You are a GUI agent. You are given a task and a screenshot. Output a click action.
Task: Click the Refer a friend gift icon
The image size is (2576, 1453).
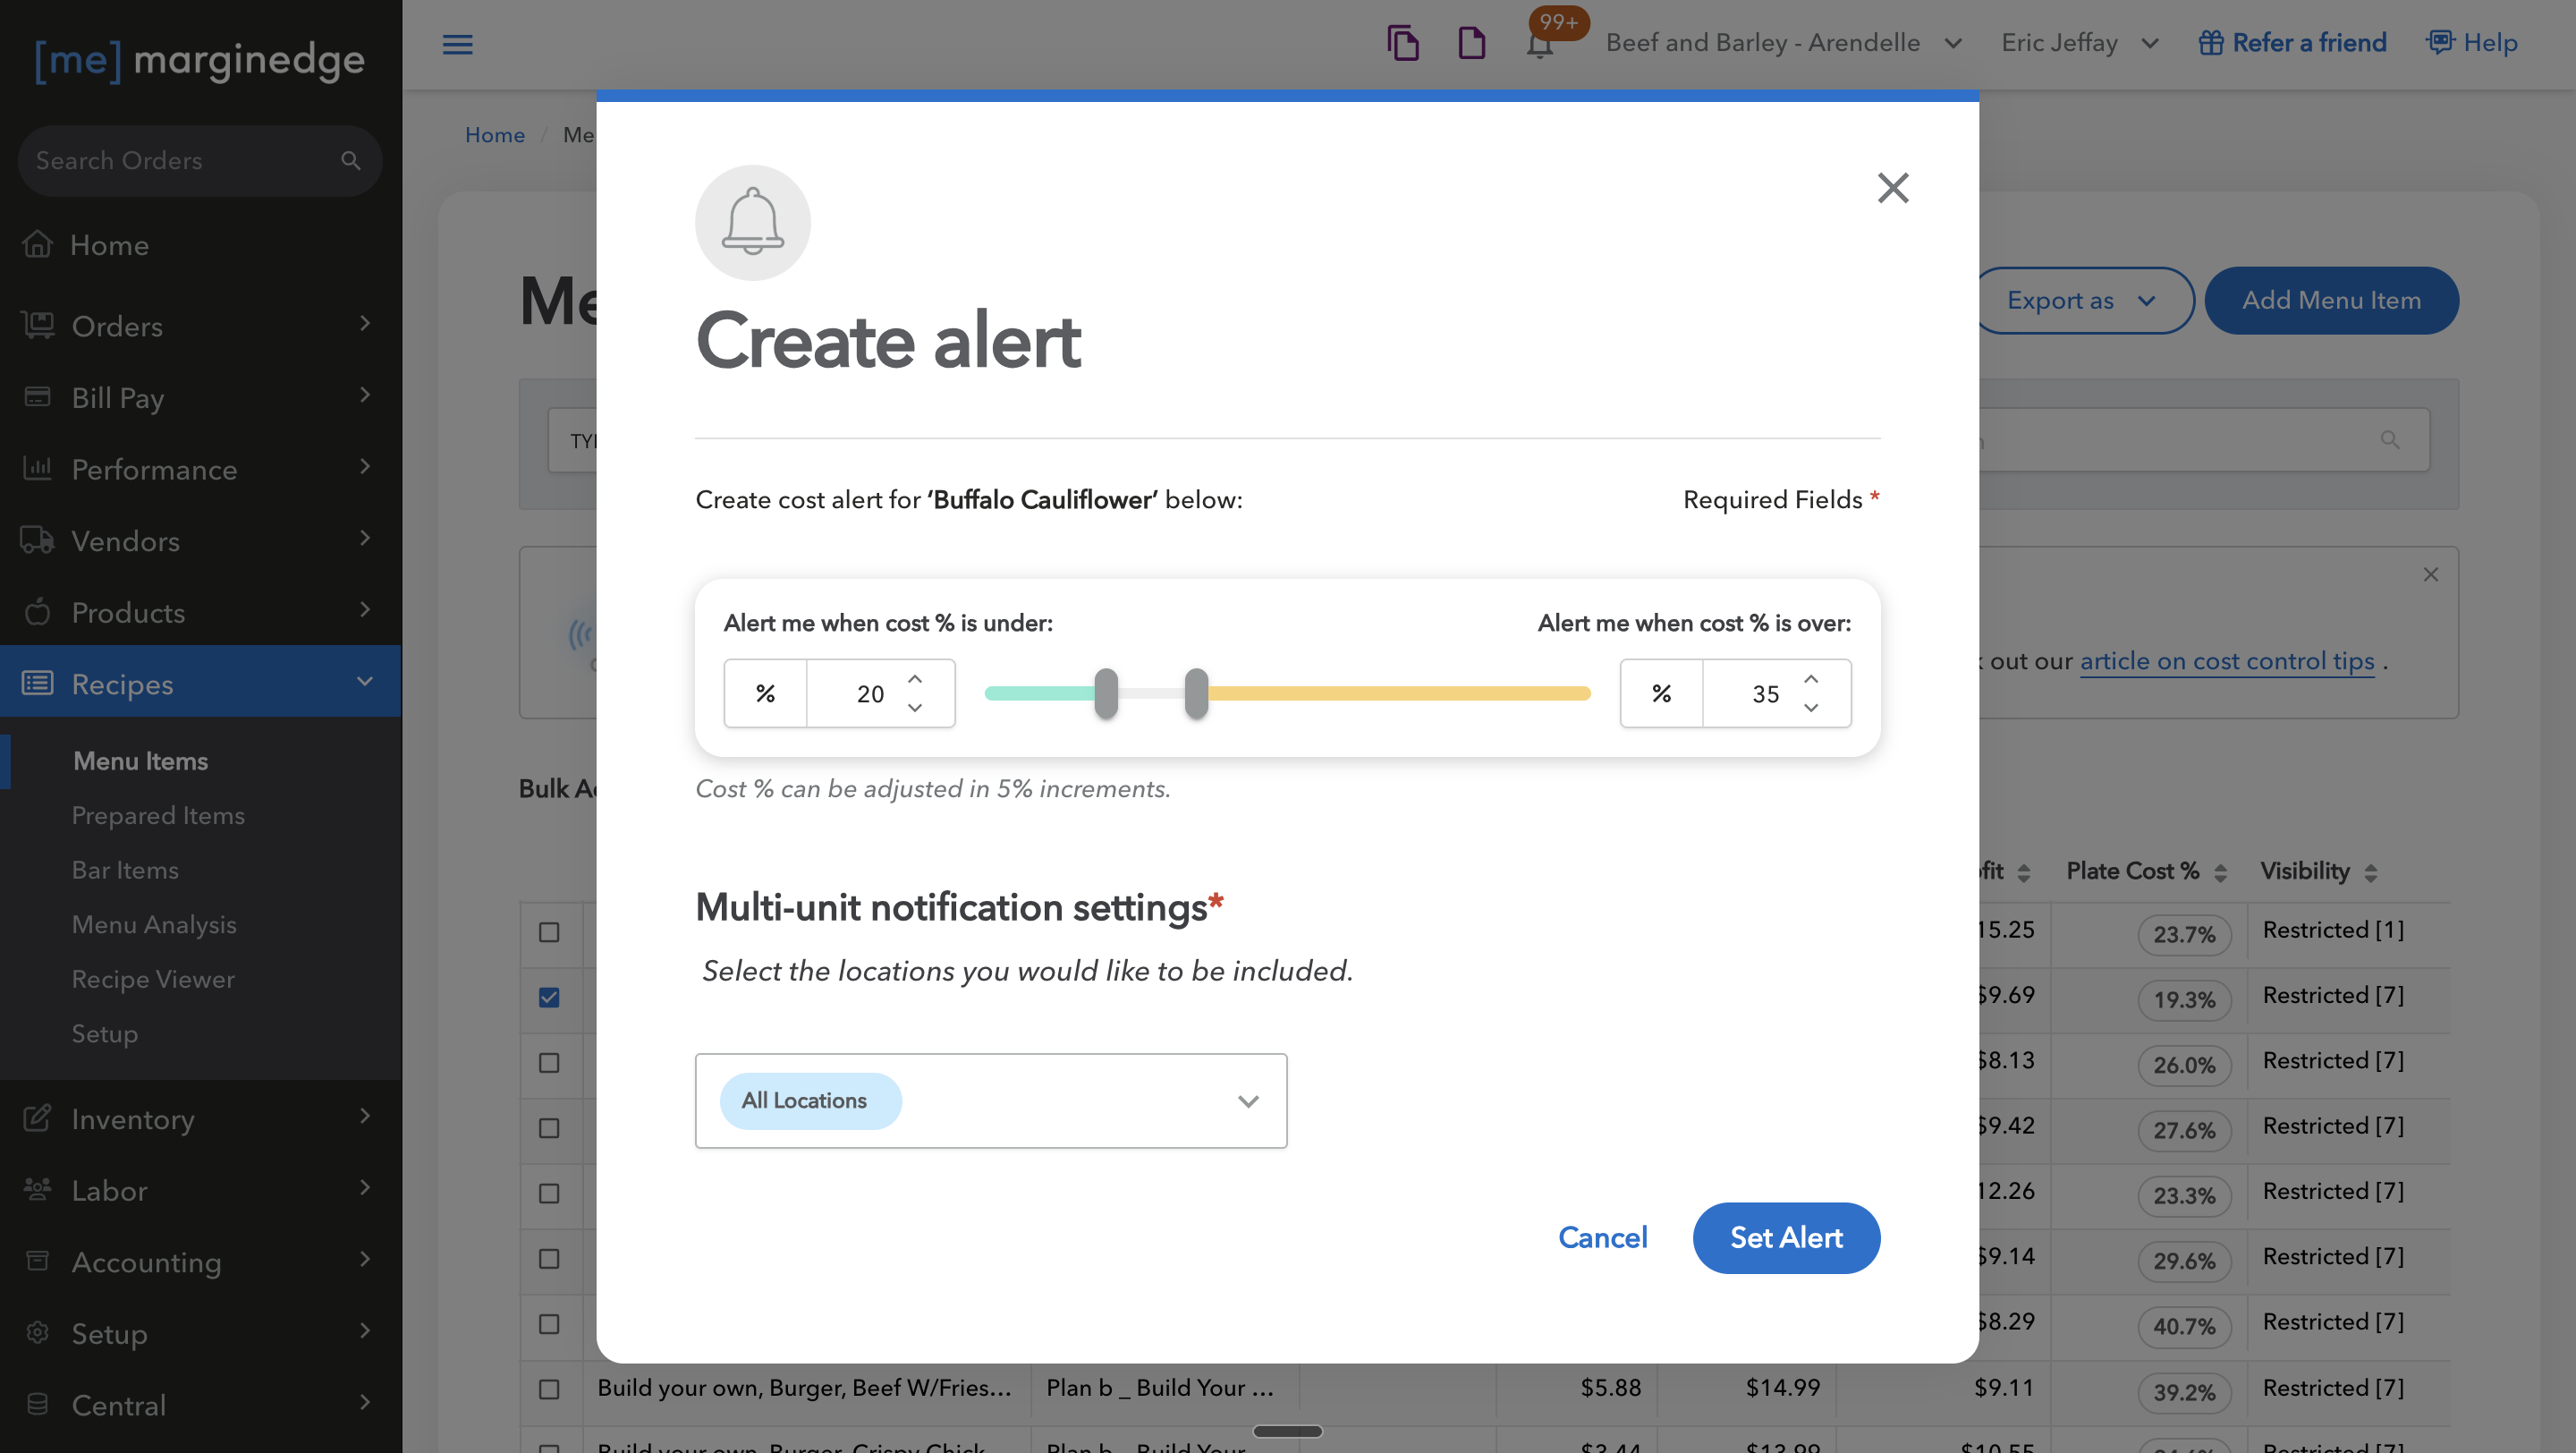coord(2210,42)
